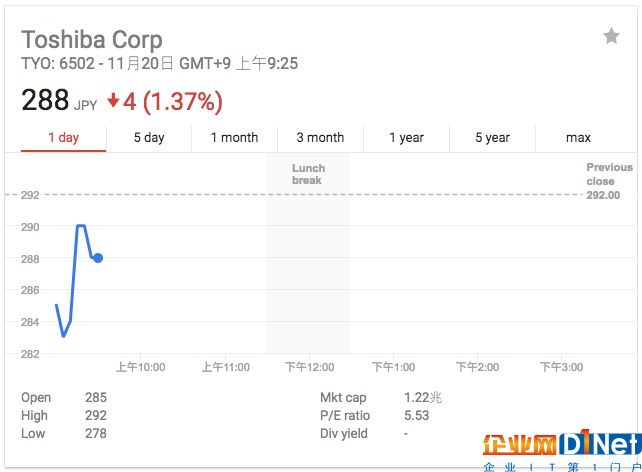Select the 1 year range tab
The image size is (642, 472).
(406, 138)
